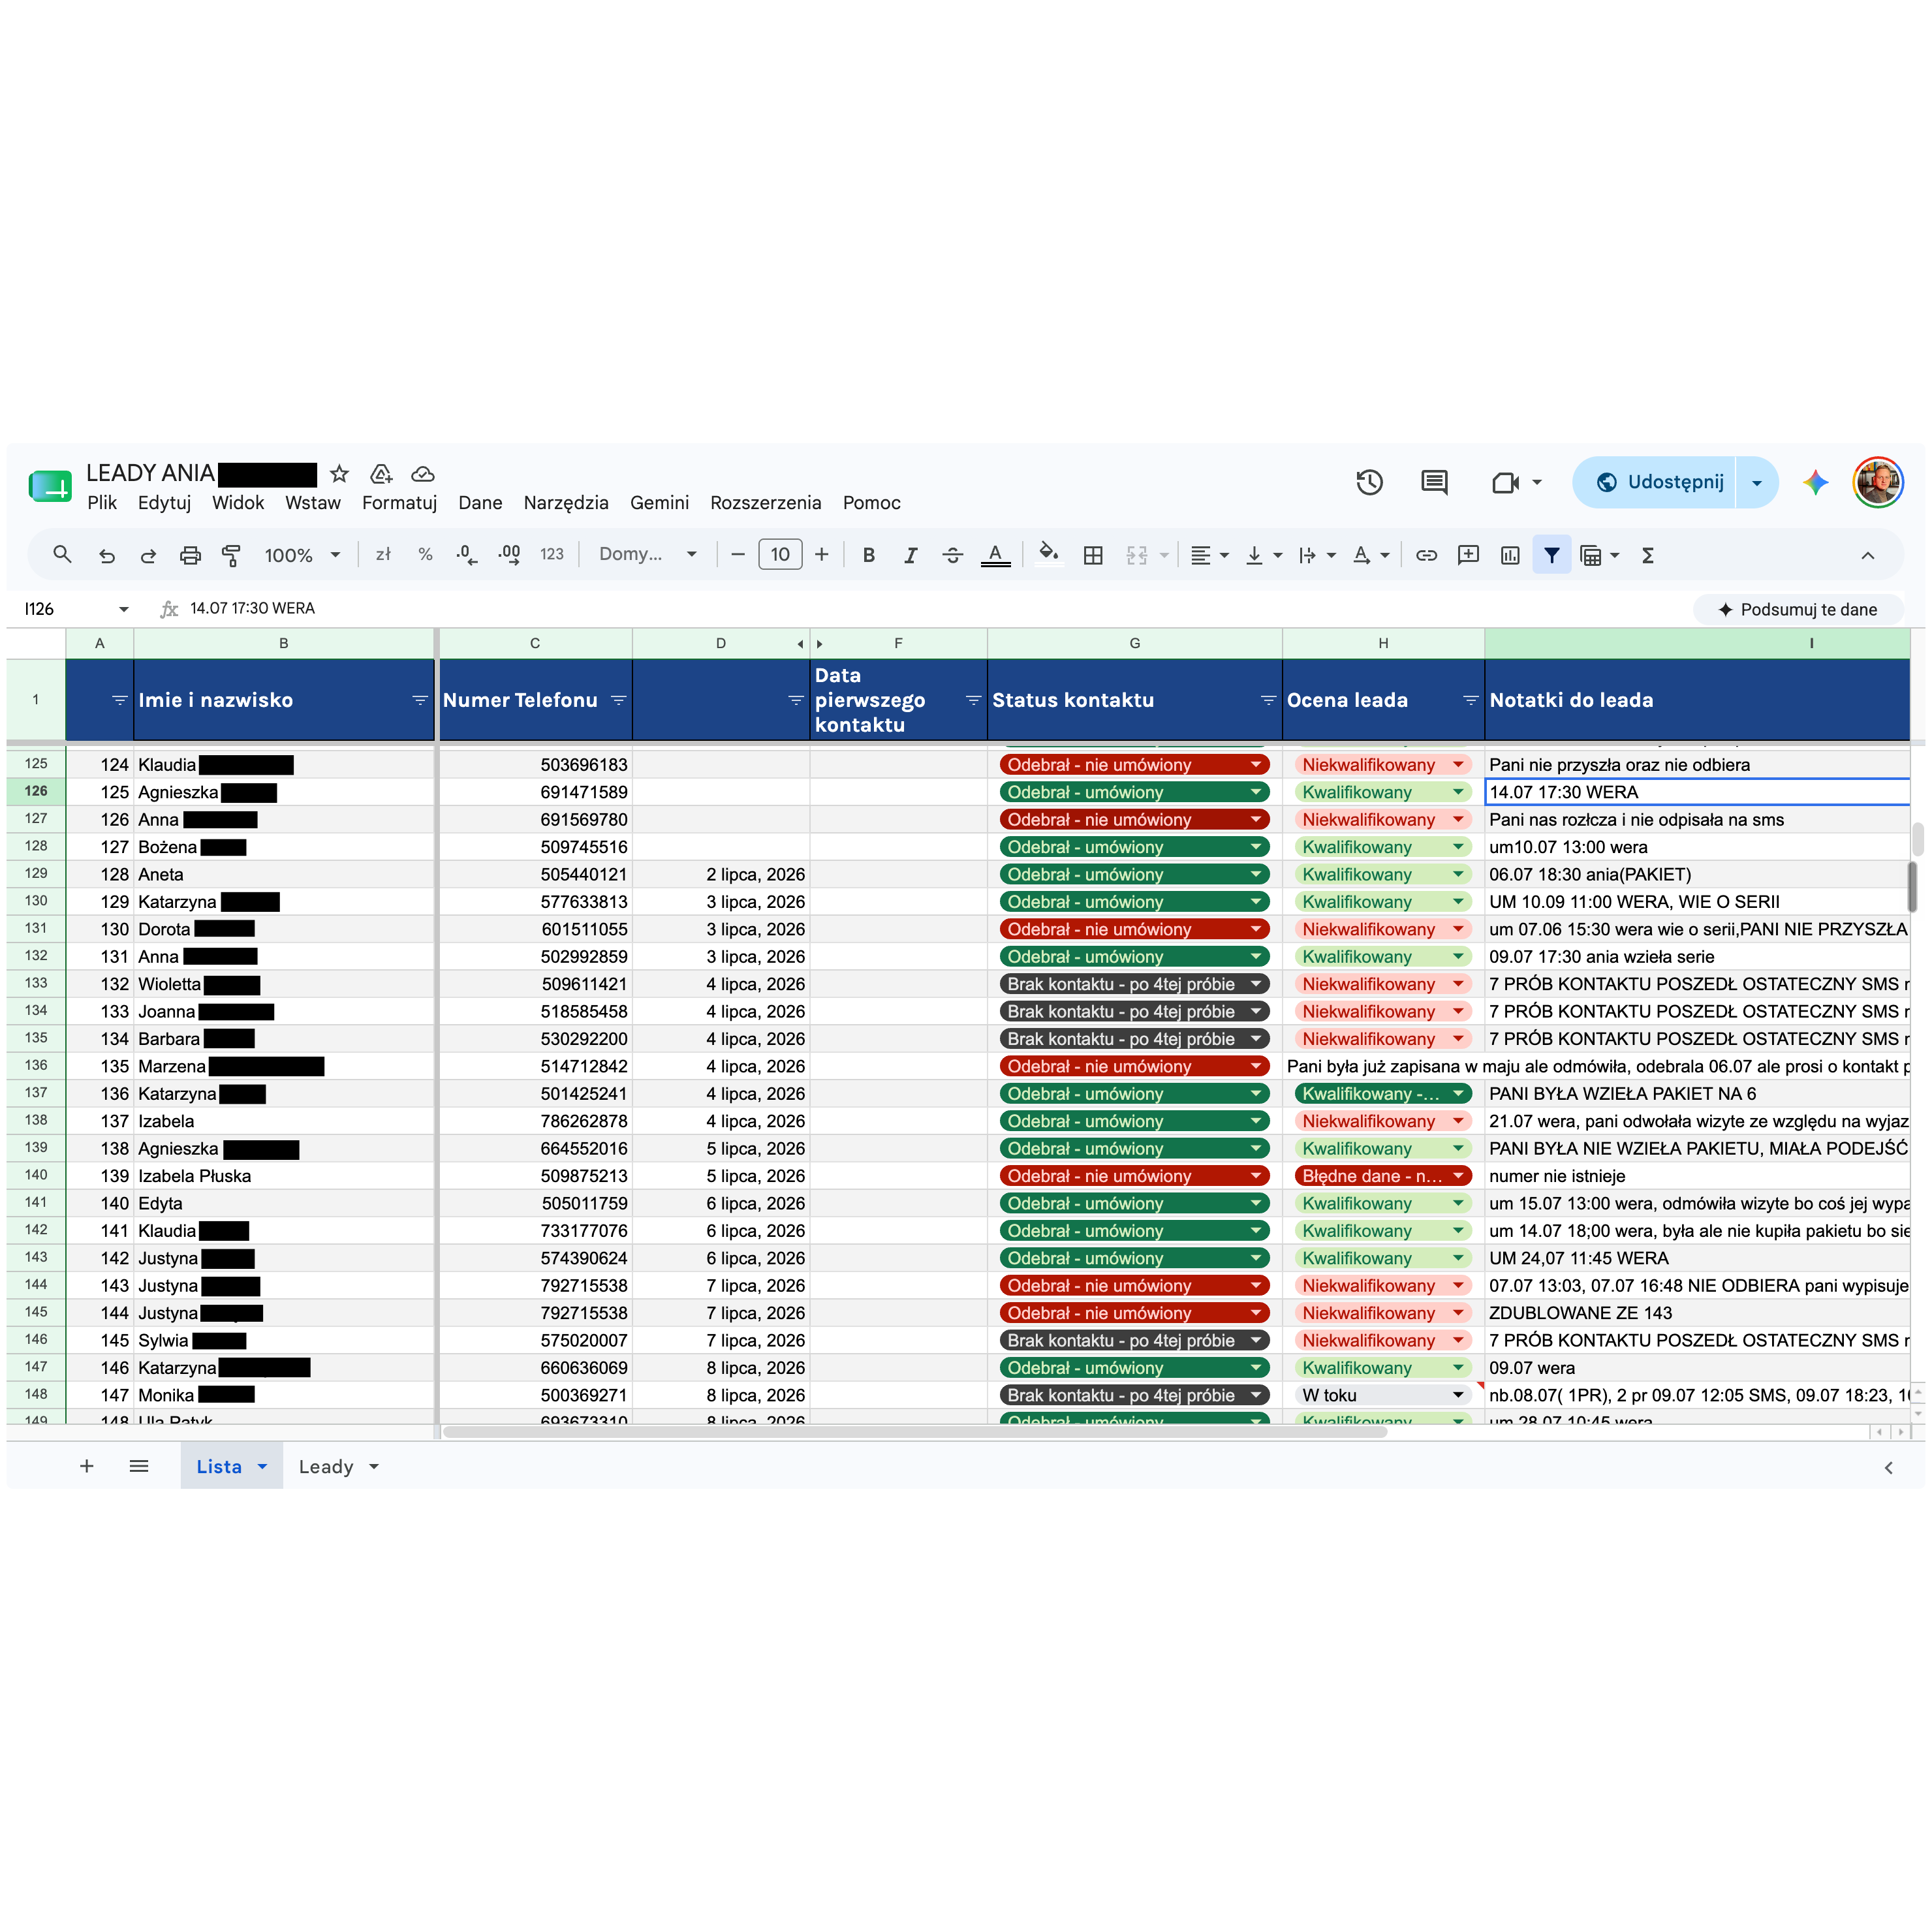Toggle the filter button in toolbar
The height and width of the screenshot is (1932, 1932).
click(x=1552, y=555)
